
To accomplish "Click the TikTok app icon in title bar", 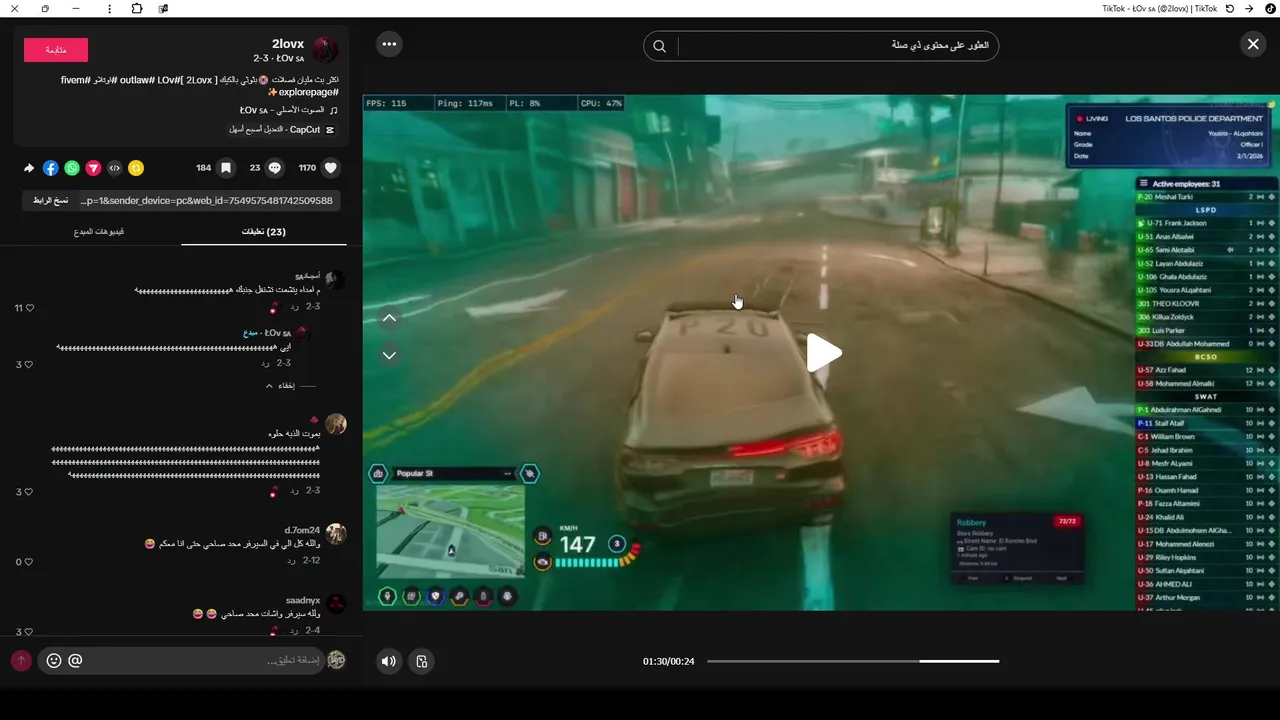I will (x=1270, y=8).
